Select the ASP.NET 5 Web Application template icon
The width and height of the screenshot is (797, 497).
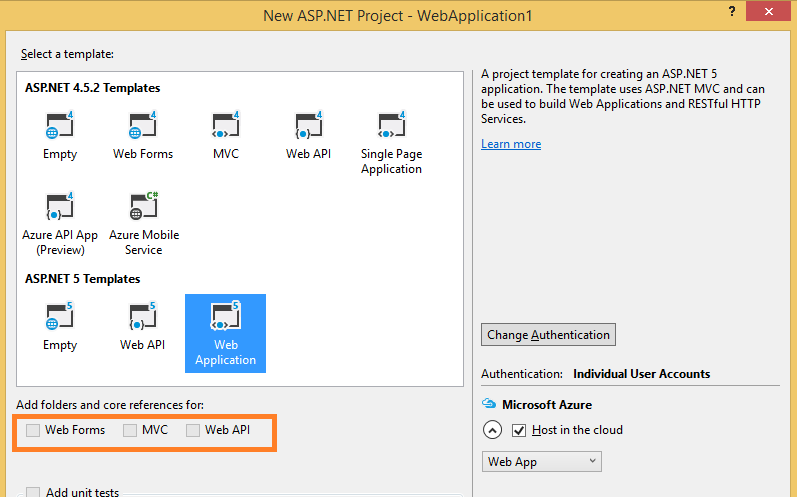[225, 316]
